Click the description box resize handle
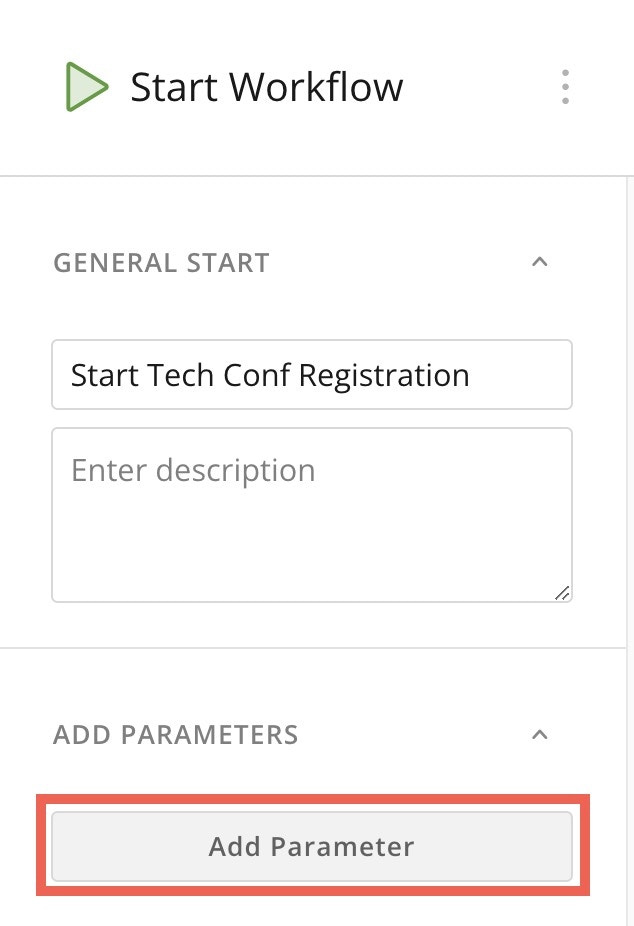The width and height of the screenshot is (634, 926). tap(562, 592)
